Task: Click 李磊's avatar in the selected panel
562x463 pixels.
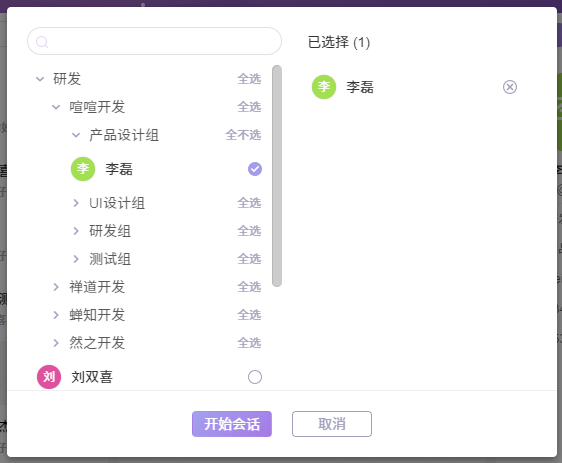Action: [x=324, y=87]
